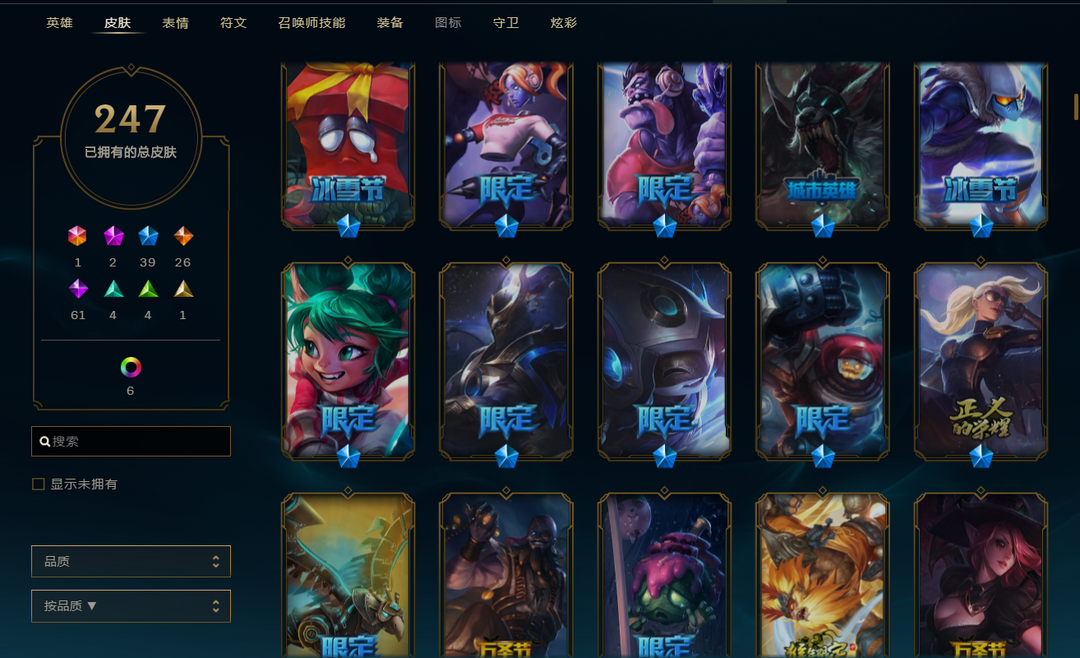This screenshot has width=1080, height=658.
Task: Select the red gift box 冰雪节 skin card
Action: click(x=348, y=145)
